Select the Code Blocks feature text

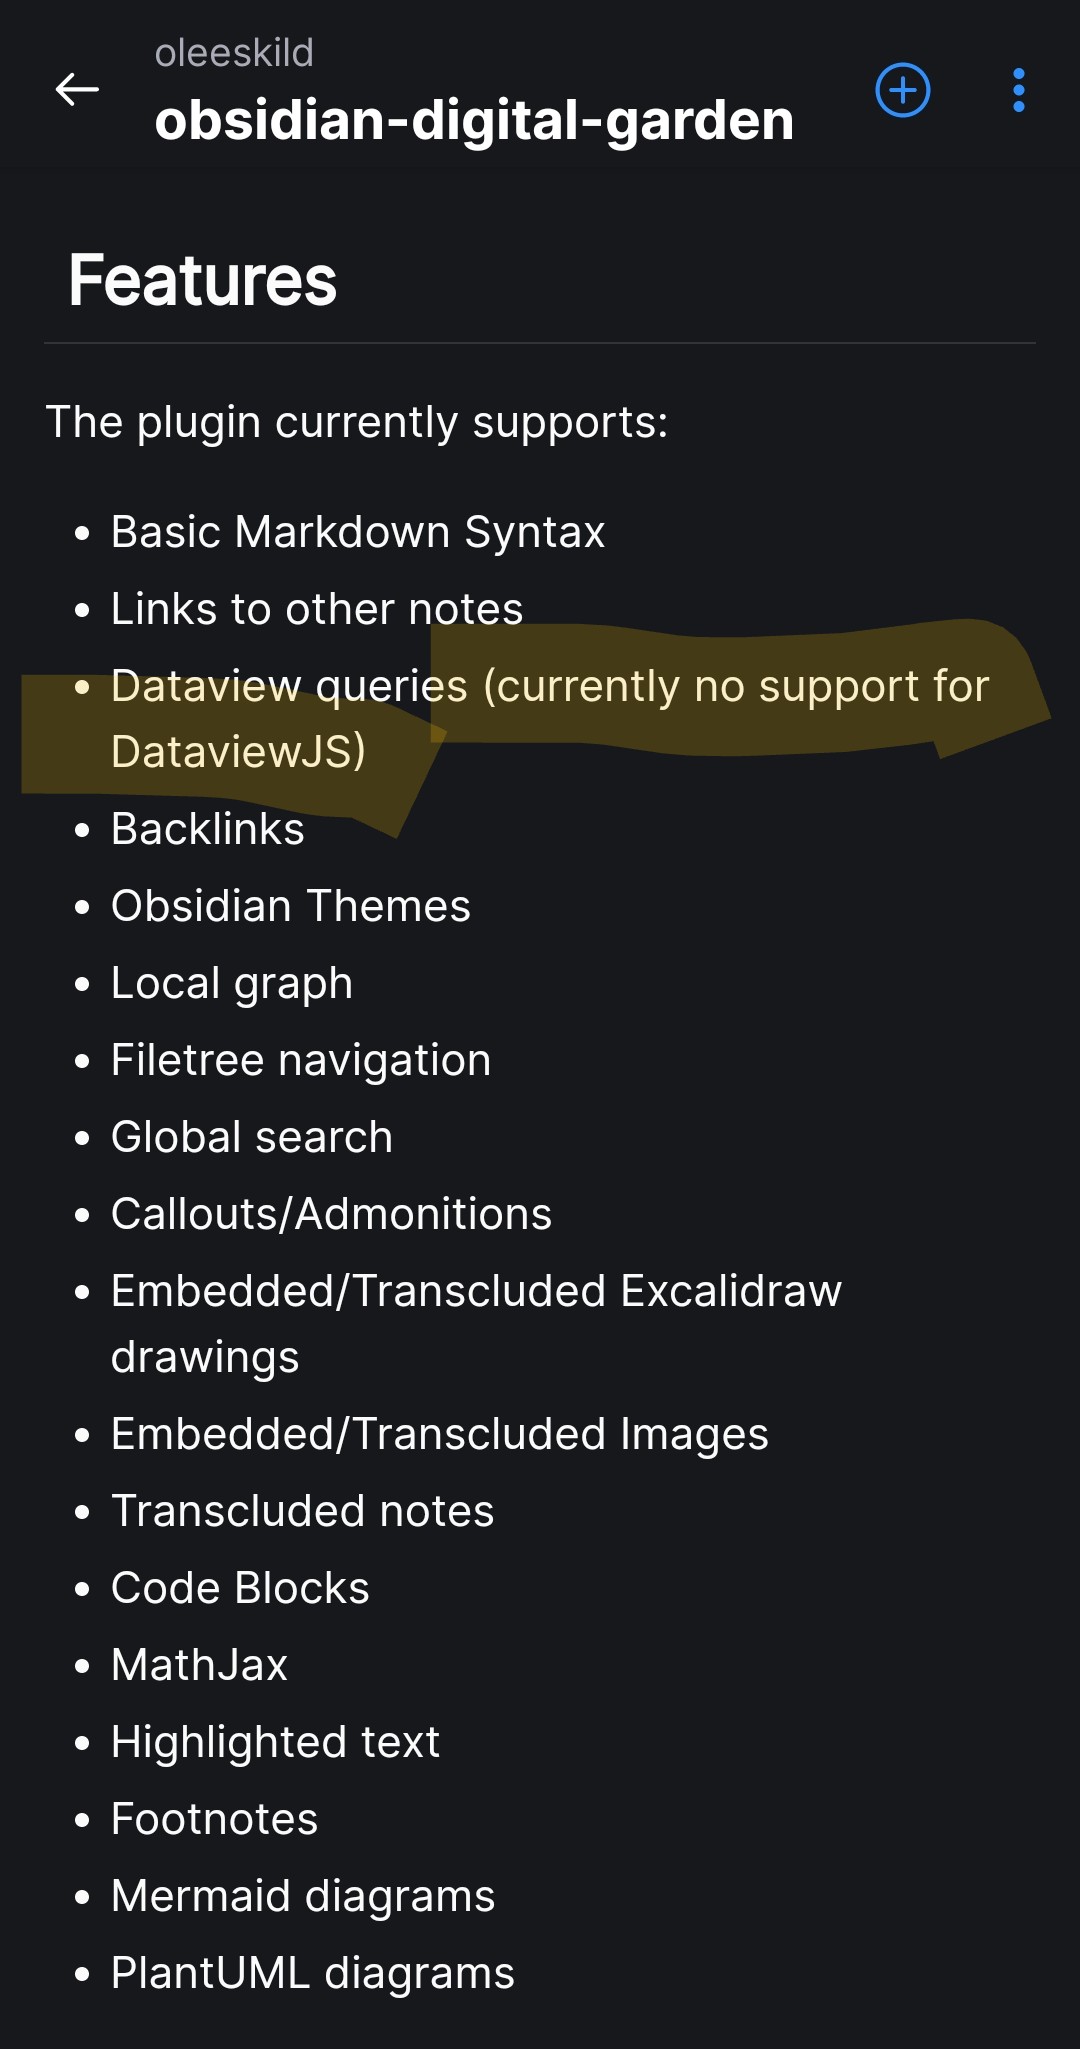coord(240,1587)
